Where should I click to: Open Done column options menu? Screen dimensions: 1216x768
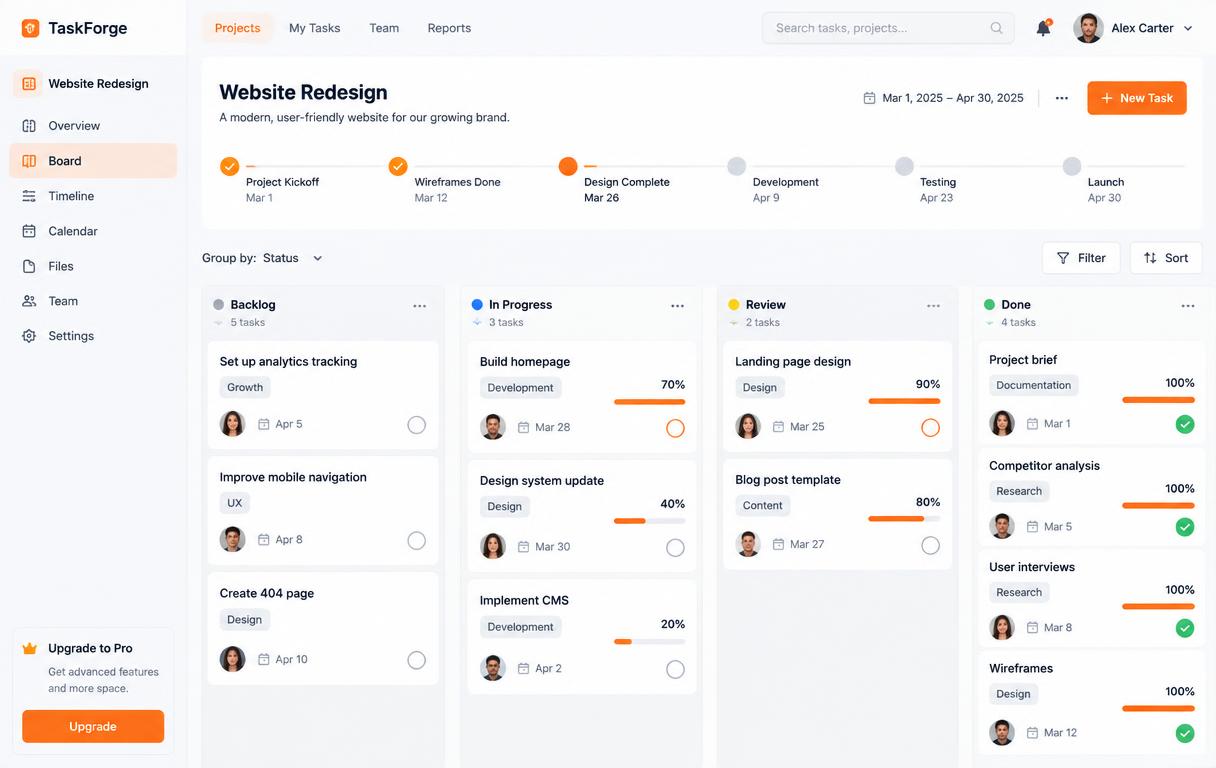pyautogui.click(x=1188, y=306)
